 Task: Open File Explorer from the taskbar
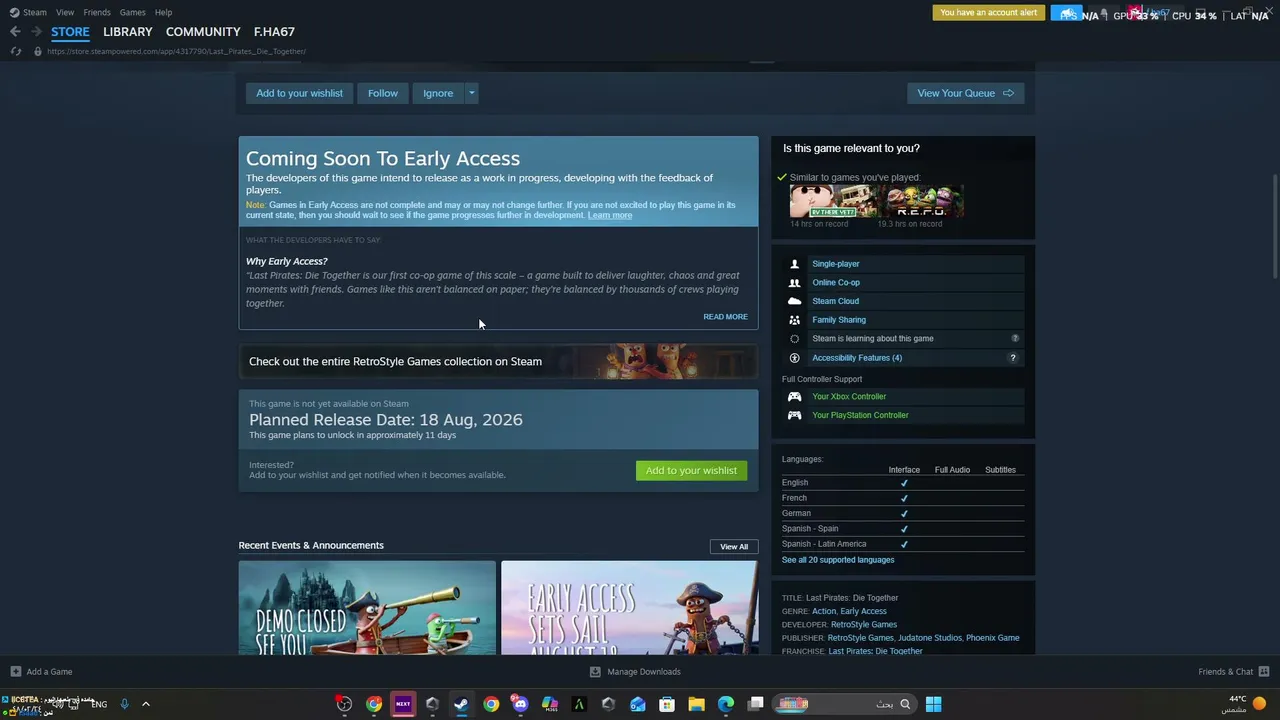pyautogui.click(x=696, y=704)
